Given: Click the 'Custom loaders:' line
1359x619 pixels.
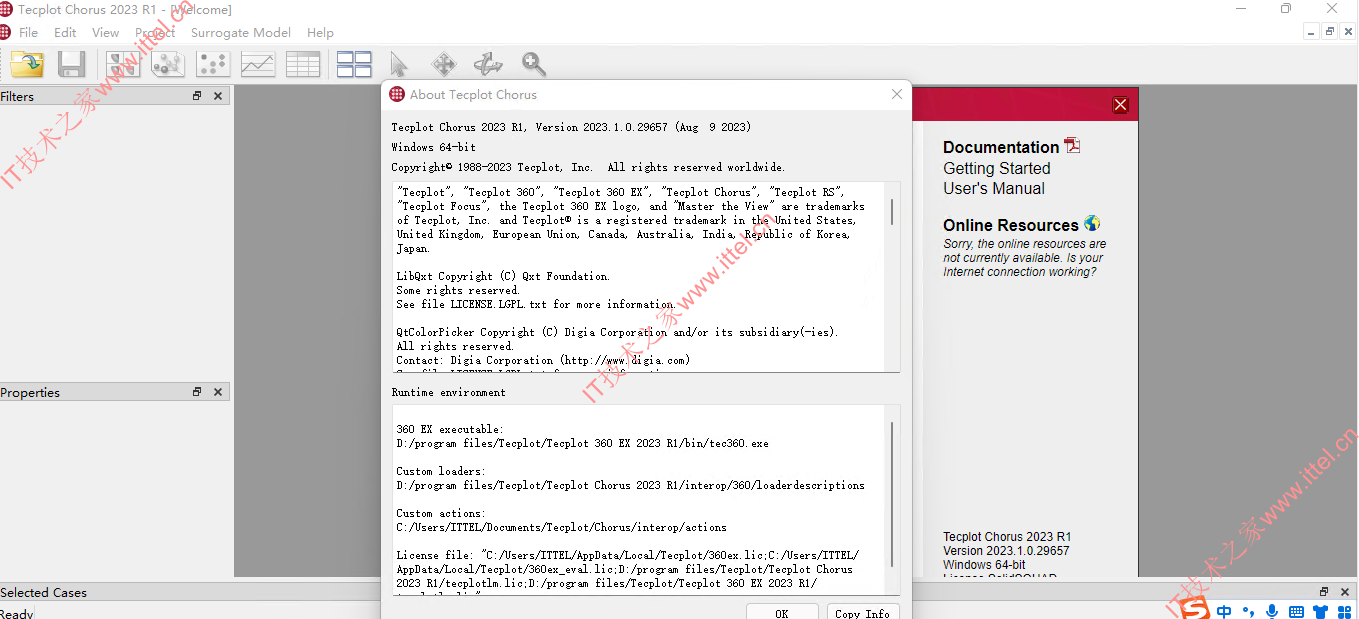Looking at the screenshot, I should coord(440,471).
